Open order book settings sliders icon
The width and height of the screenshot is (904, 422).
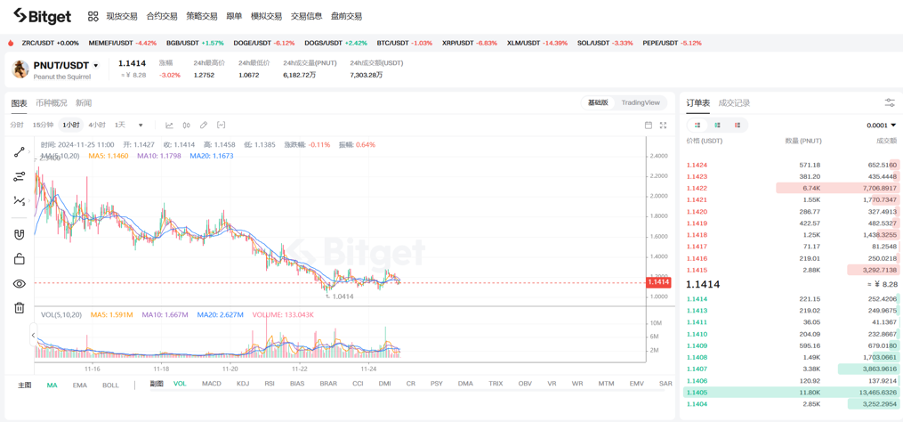(x=890, y=103)
